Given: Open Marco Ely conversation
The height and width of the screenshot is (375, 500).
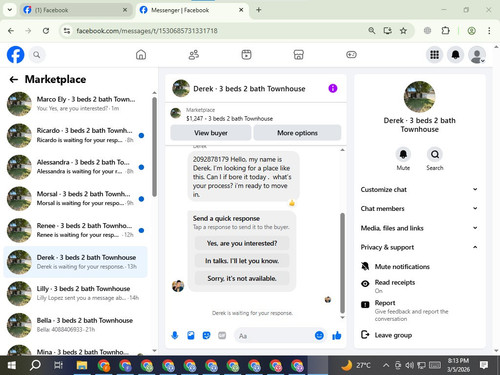Looking at the screenshot, I should tap(76, 104).
